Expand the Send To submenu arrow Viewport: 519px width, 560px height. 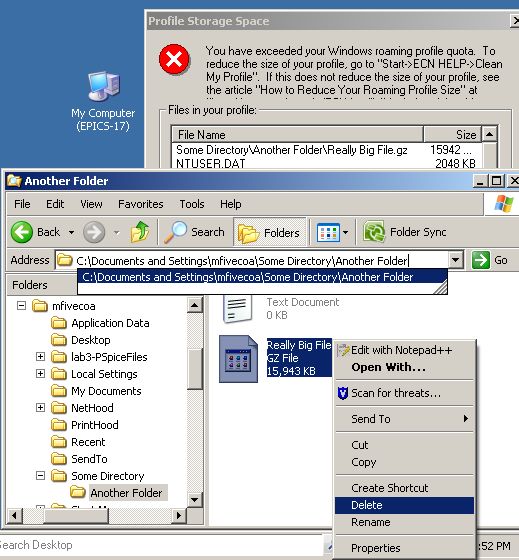tap(465, 418)
